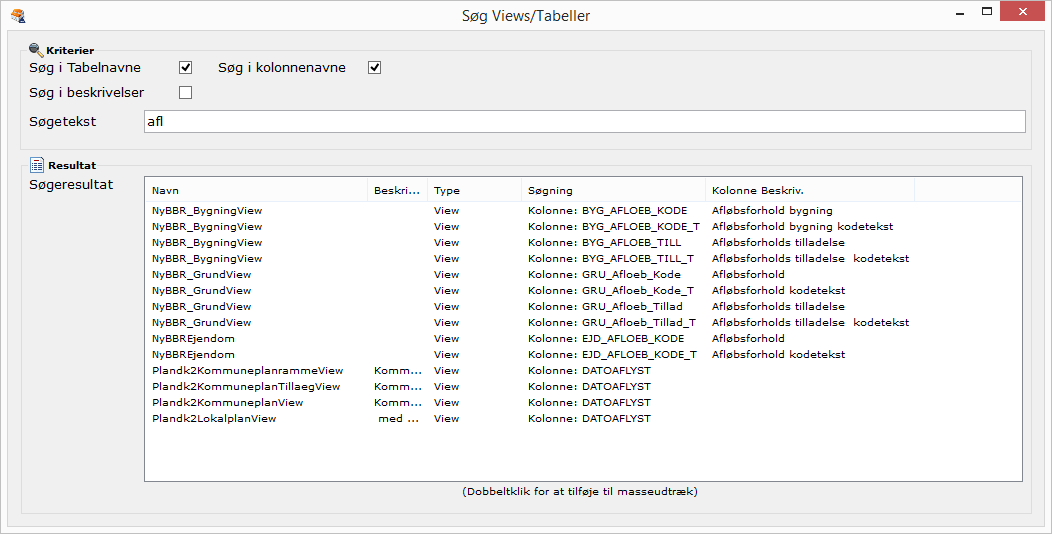Sort results by the Navn column header
The height and width of the screenshot is (534, 1052).
[255, 190]
